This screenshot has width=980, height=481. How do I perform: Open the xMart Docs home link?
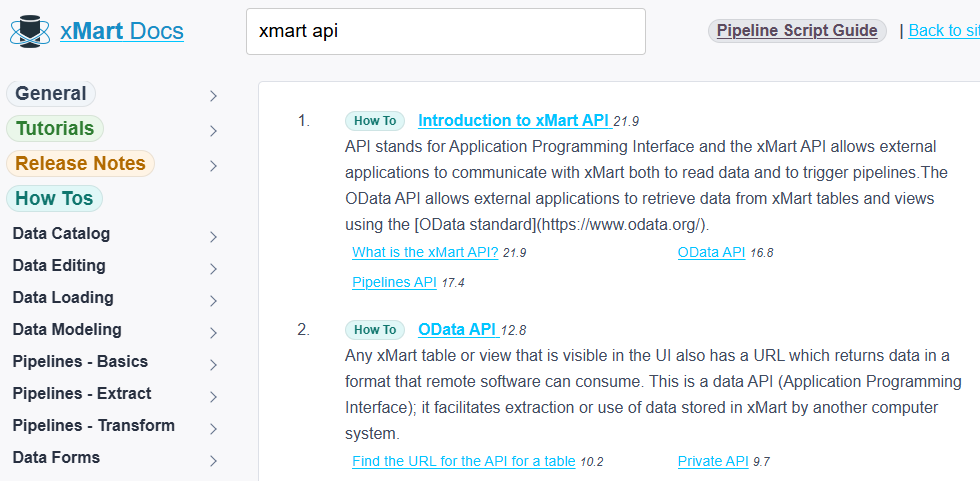(x=122, y=31)
